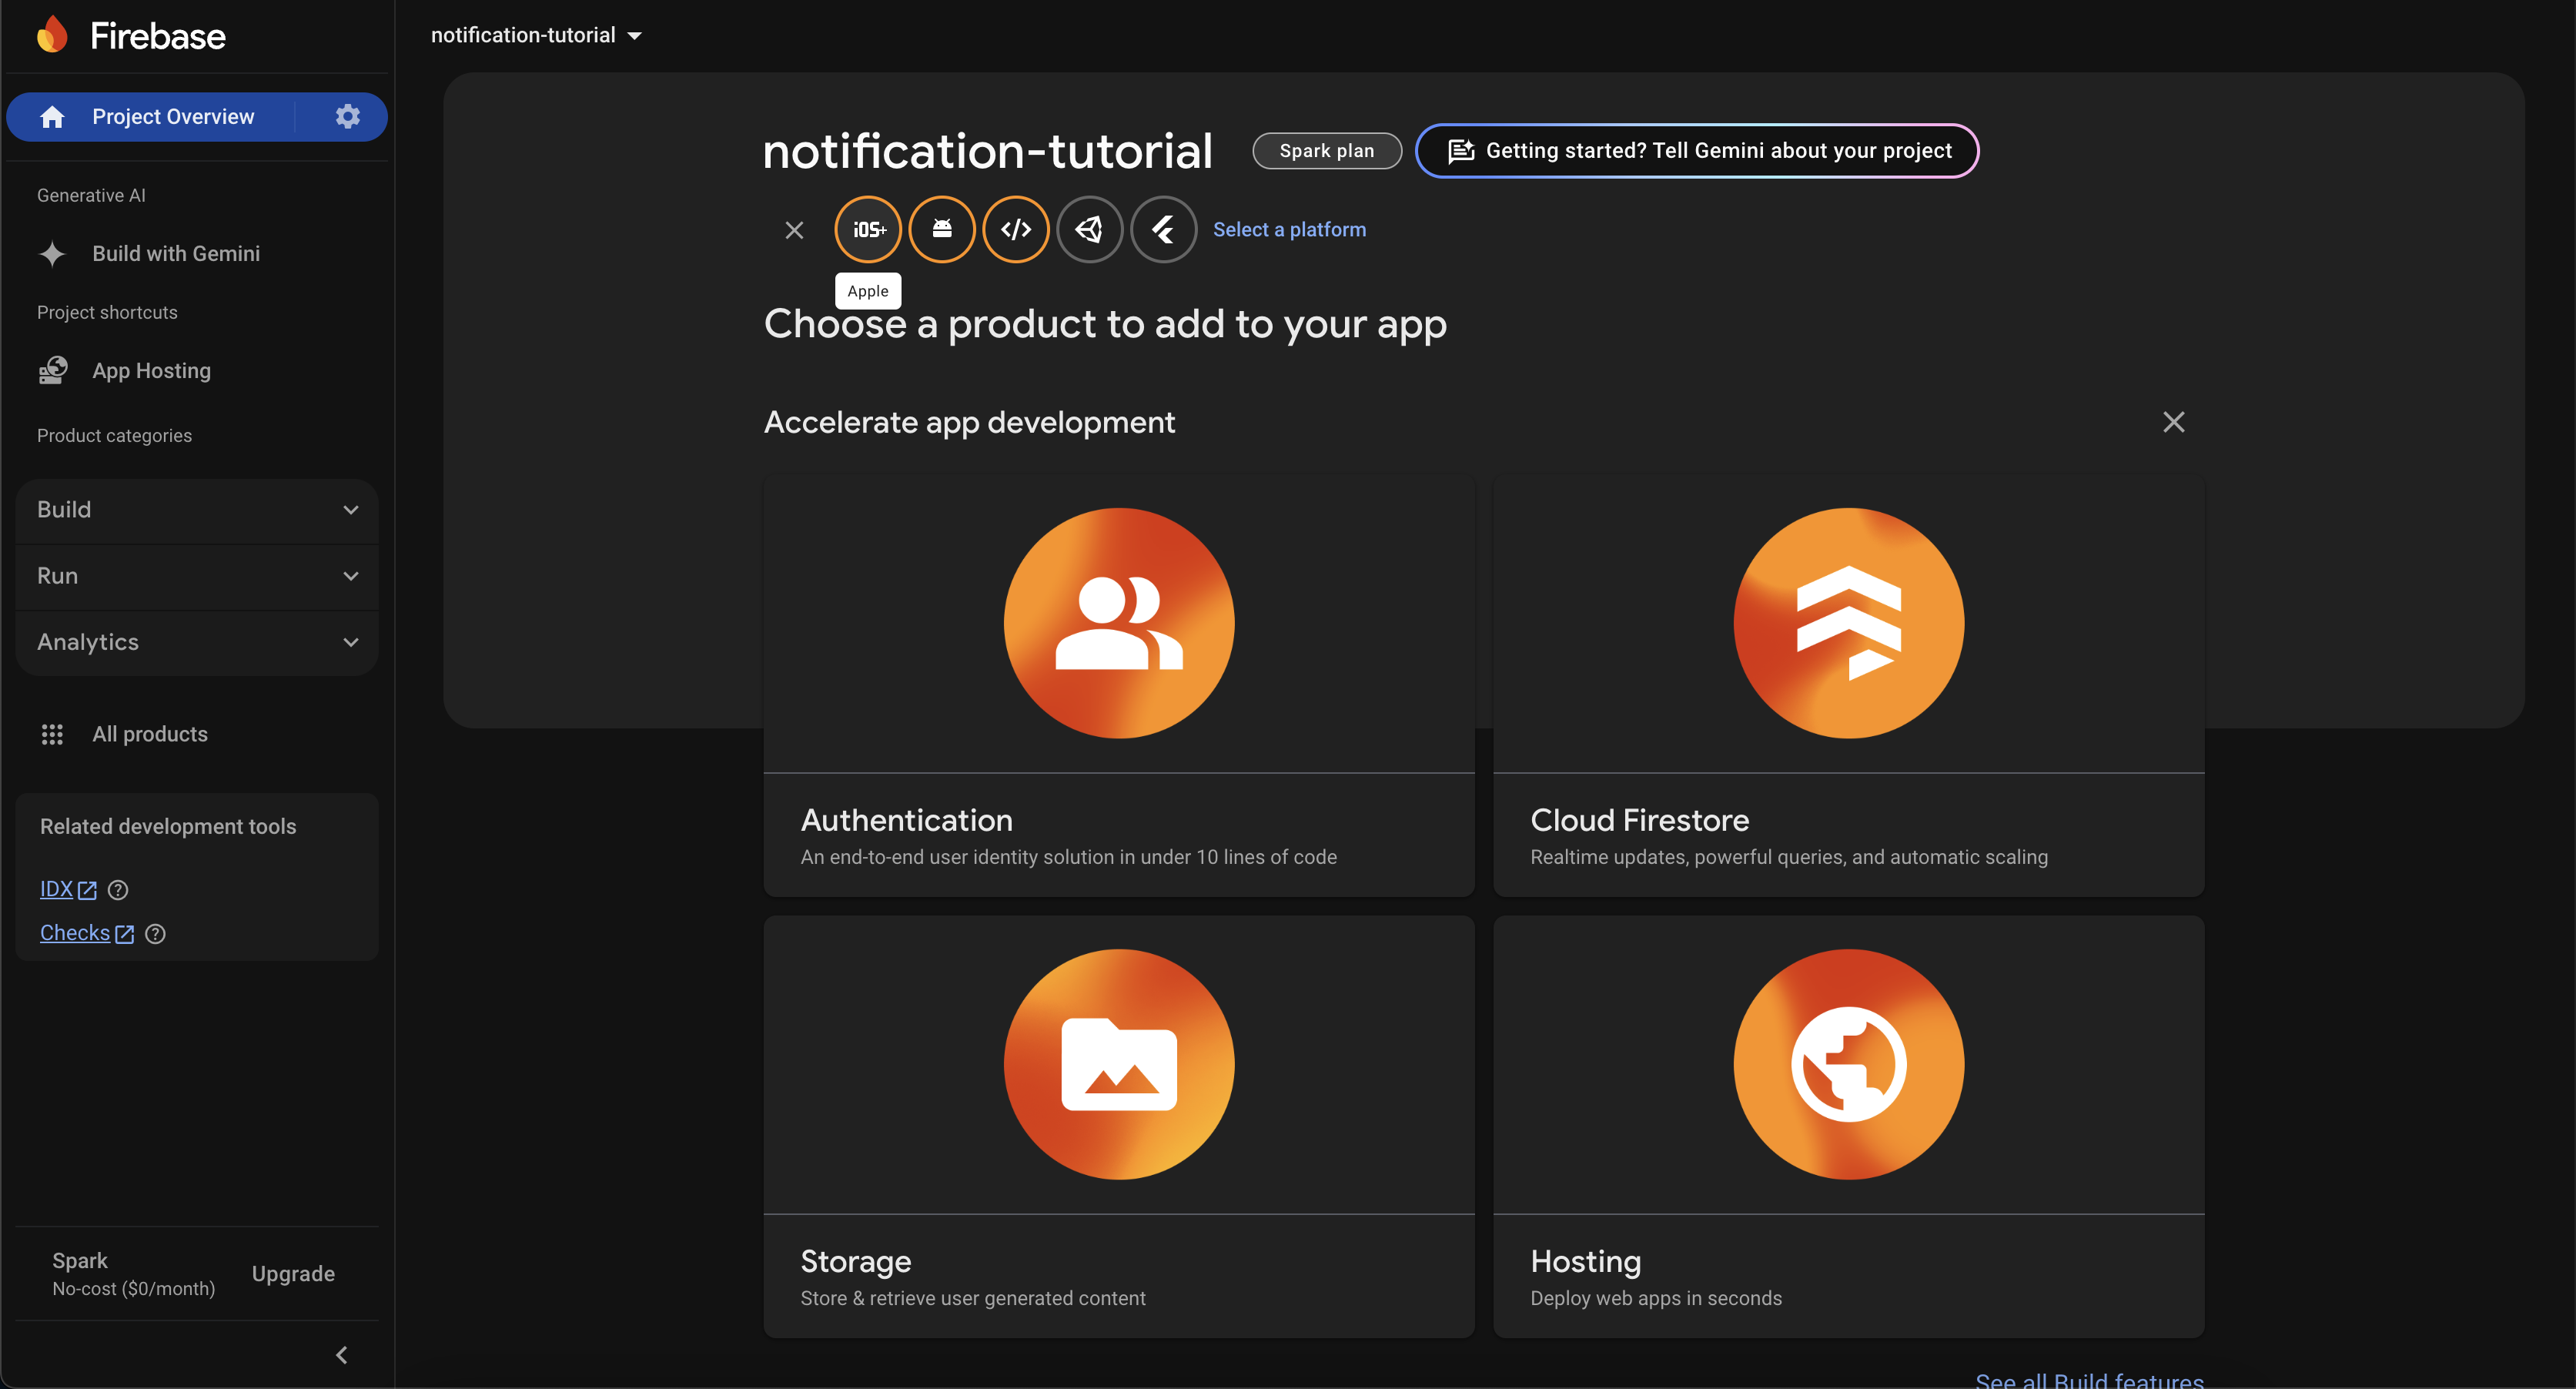Click Select a platform link
The height and width of the screenshot is (1389, 2576).
coord(1289,230)
